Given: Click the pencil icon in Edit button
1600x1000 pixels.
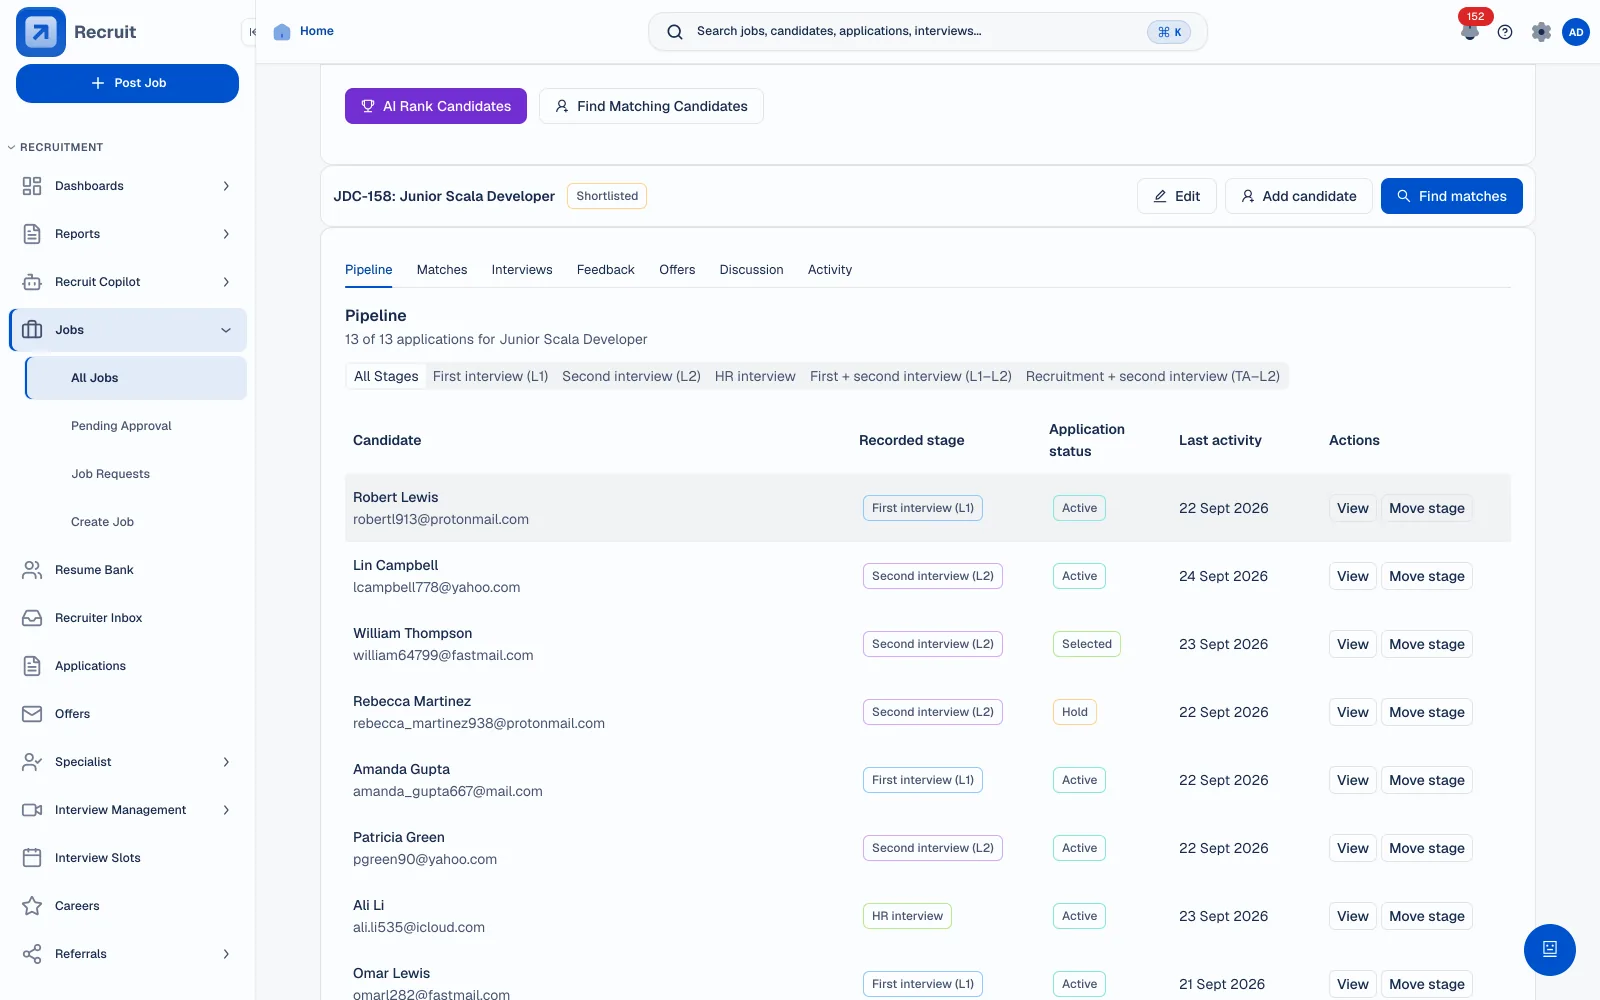Looking at the screenshot, I should pos(1160,196).
